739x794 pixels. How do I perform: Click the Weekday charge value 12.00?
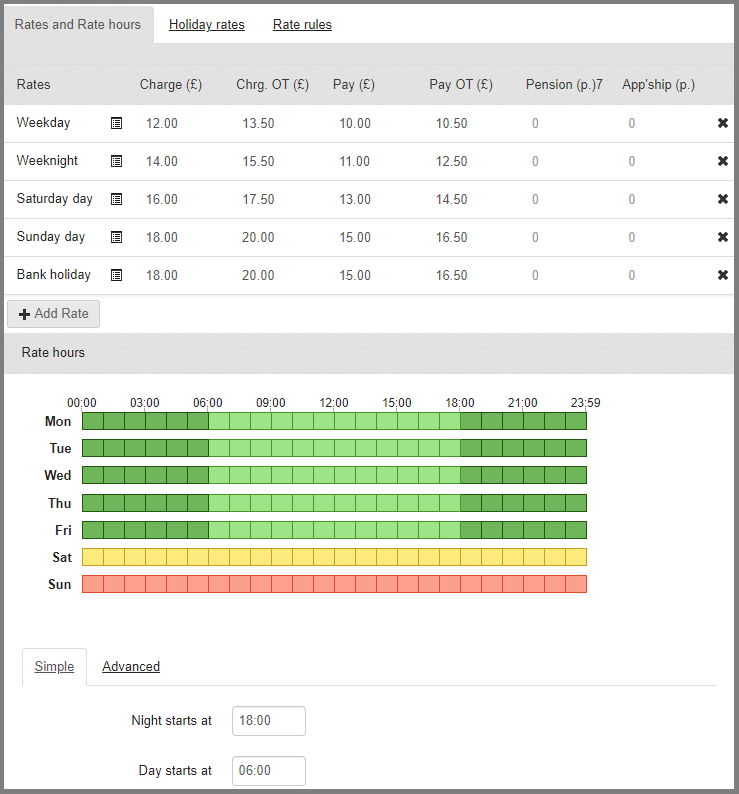point(161,123)
